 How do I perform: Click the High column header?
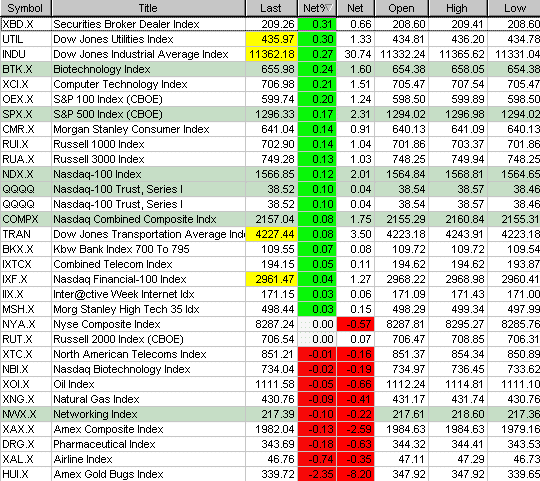coord(458,8)
